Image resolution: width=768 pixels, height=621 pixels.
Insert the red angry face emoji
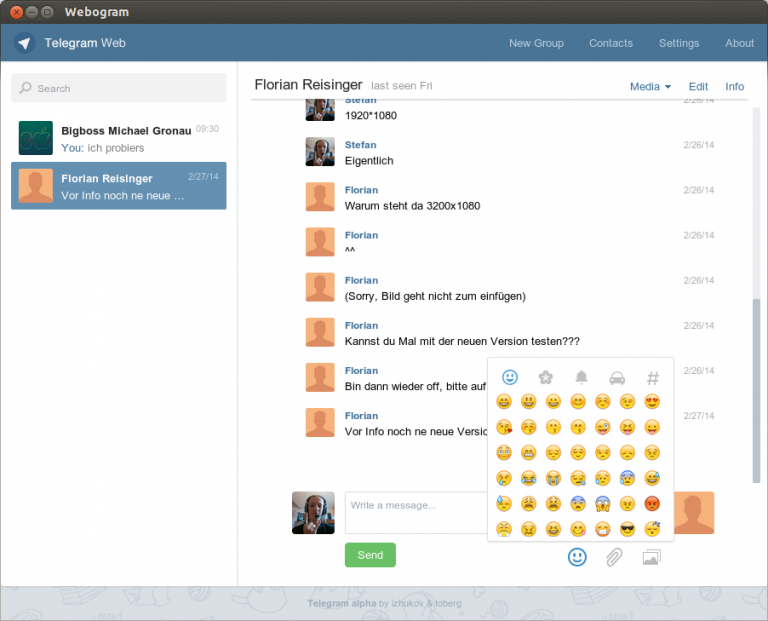[652, 503]
